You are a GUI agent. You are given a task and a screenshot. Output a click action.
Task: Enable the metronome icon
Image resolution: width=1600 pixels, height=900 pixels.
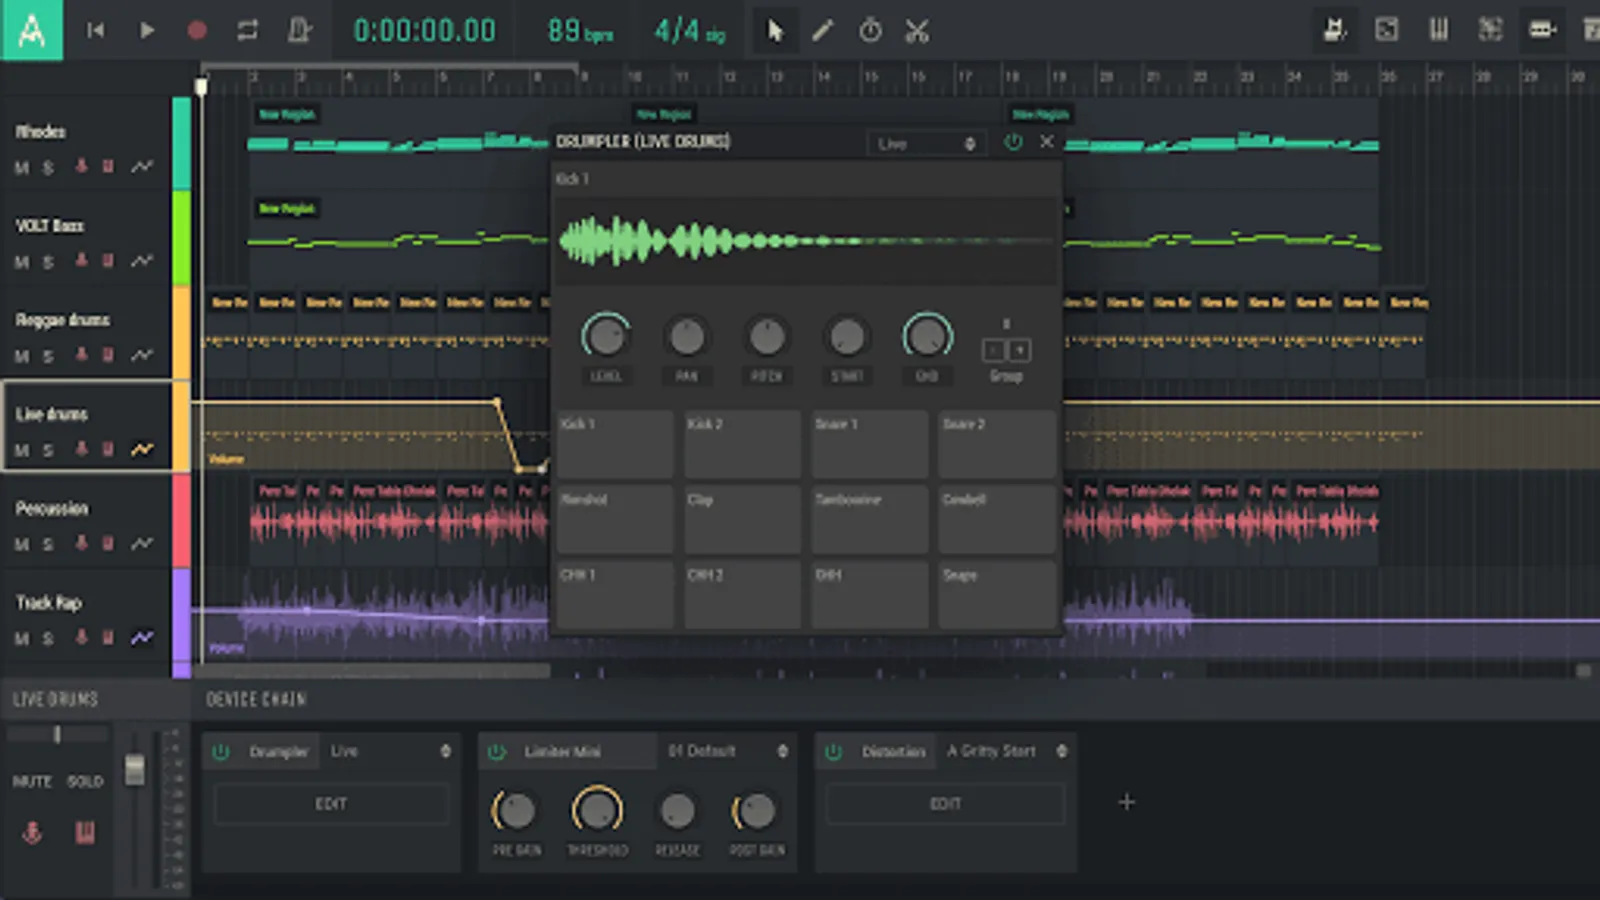[x=299, y=31]
